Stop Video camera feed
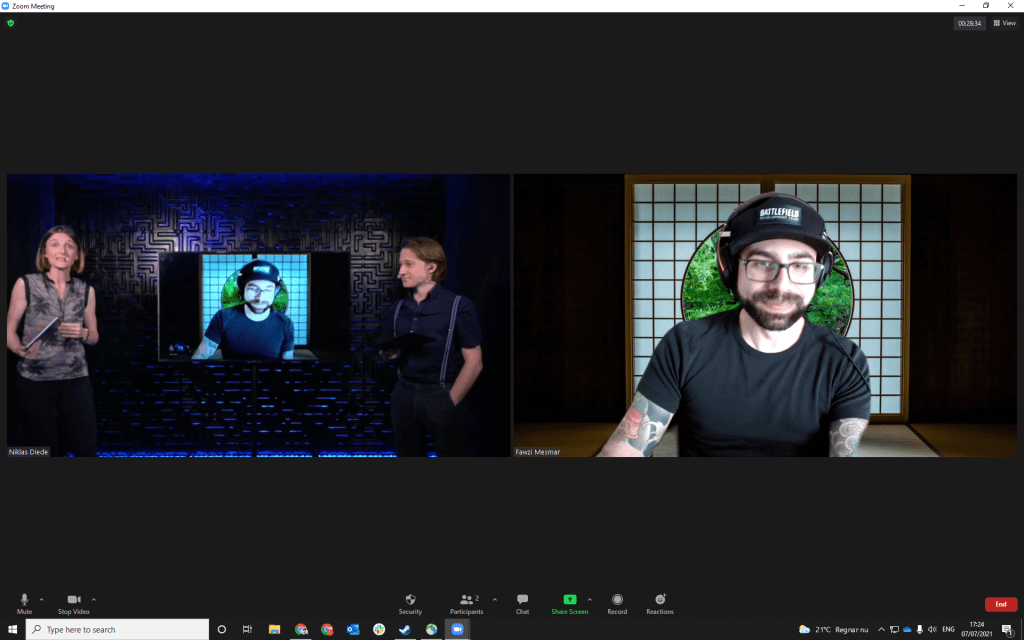 tap(73, 601)
